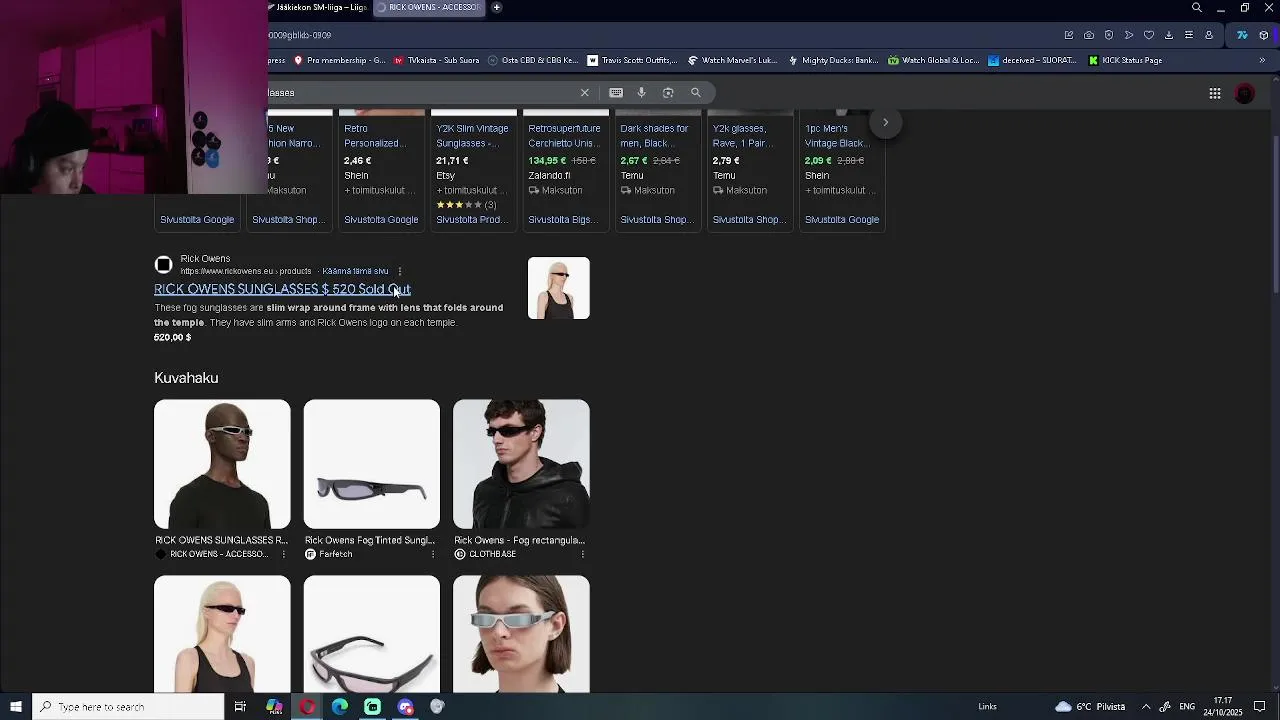
Task: Open the Y2K Slim Vintage Sunglasses Etsy listing
Action: 474,170
